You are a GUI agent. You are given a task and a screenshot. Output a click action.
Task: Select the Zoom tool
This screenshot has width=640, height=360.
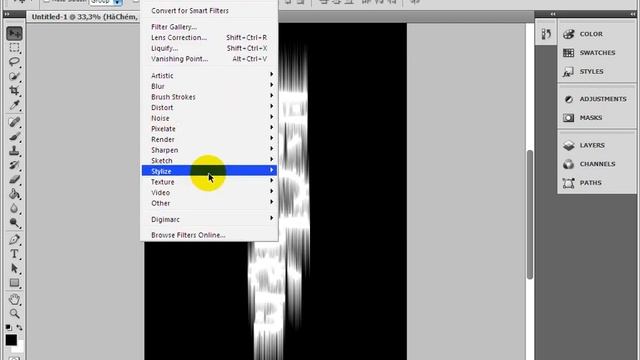(x=14, y=313)
